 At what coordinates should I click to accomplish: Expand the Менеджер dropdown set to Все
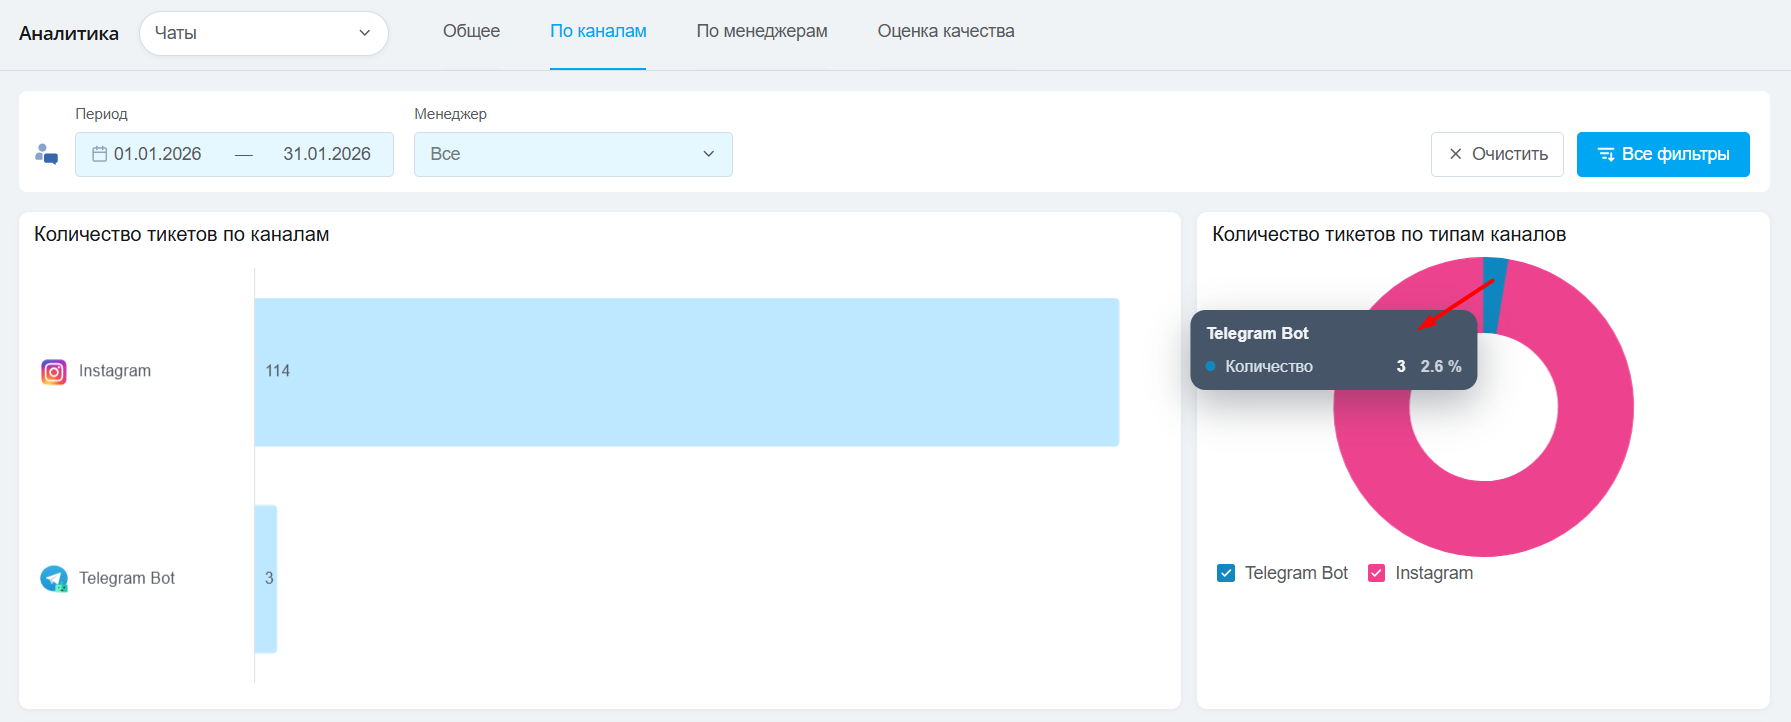coord(572,154)
